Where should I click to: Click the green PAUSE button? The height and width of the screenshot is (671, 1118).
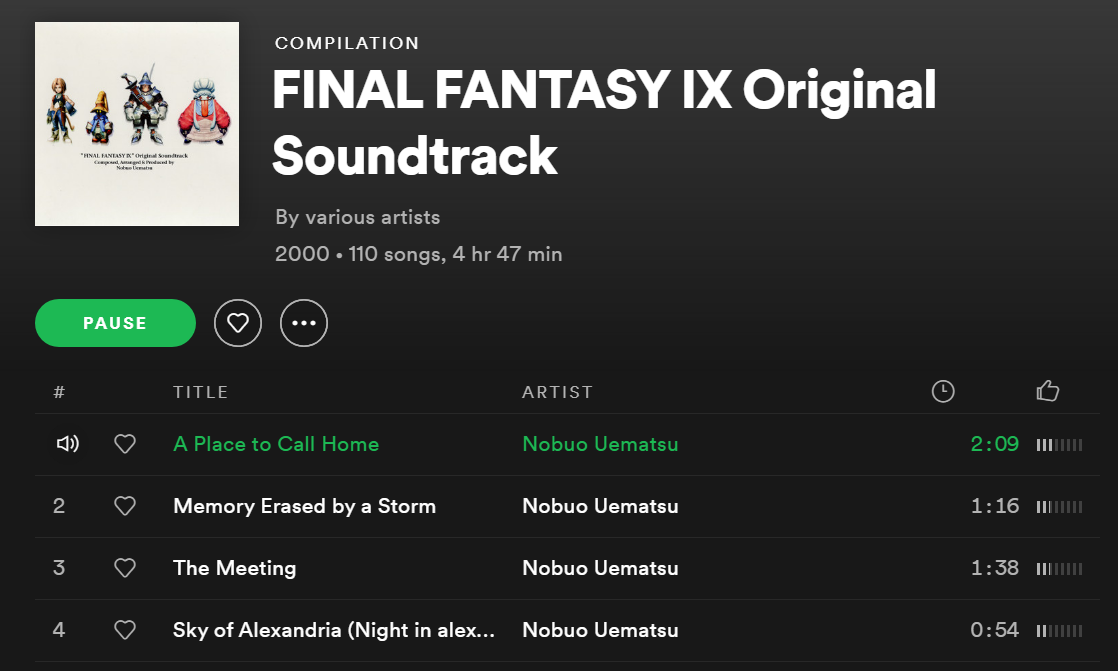(x=115, y=323)
